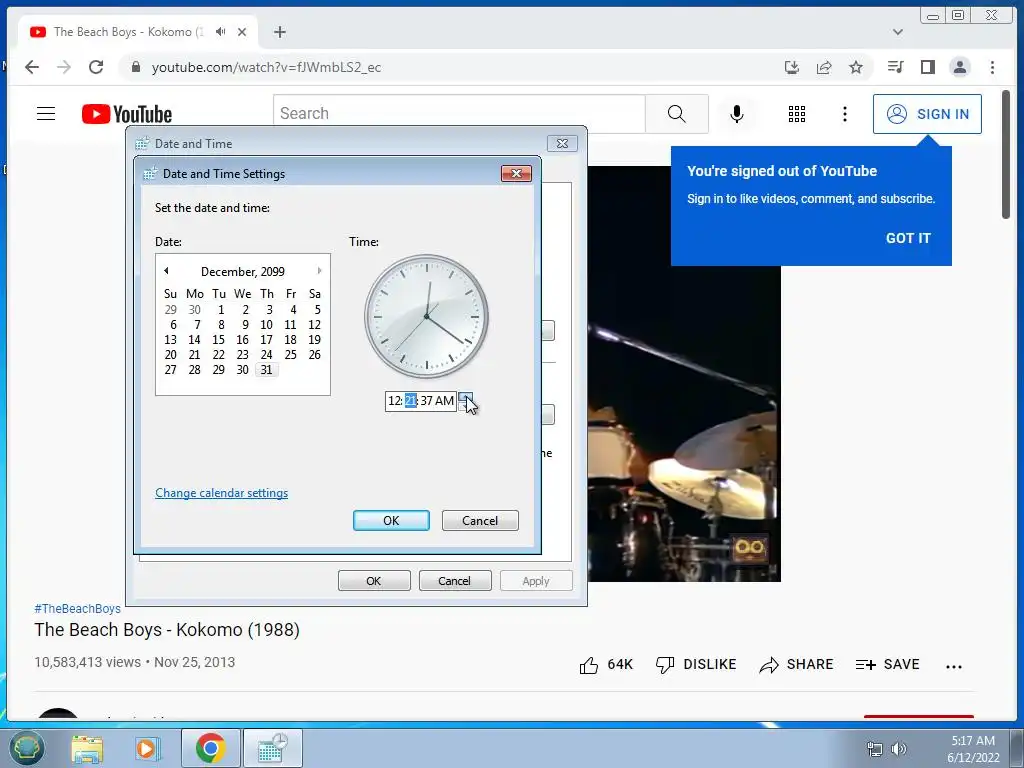Image resolution: width=1024 pixels, height=768 pixels.
Task: Close the Kokomo tab with its X
Action: tap(242, 32)
